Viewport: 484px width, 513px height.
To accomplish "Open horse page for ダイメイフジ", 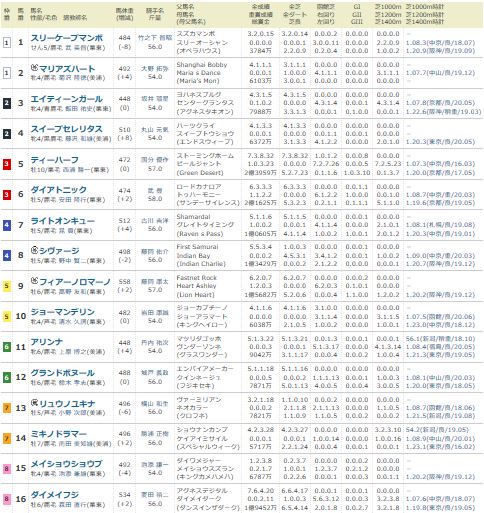I will 55,495.
